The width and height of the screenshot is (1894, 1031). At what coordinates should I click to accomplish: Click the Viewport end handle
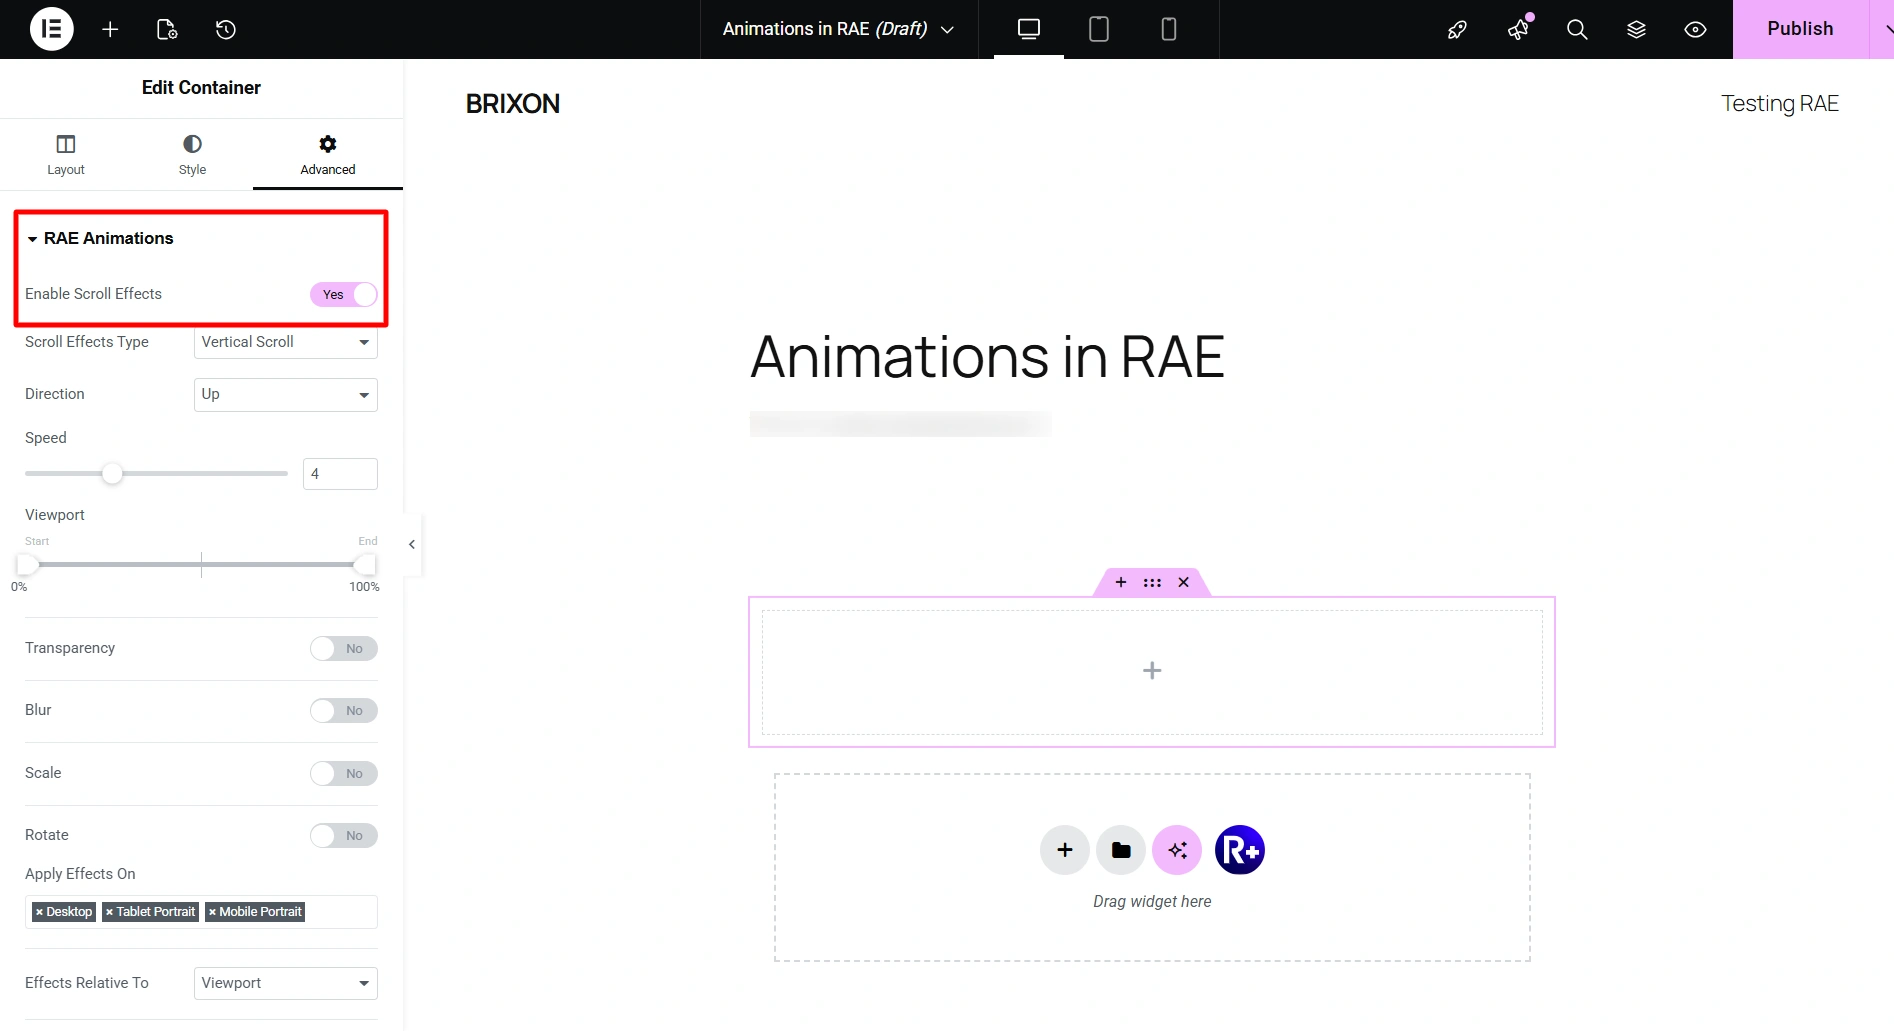tap(365, 565)
